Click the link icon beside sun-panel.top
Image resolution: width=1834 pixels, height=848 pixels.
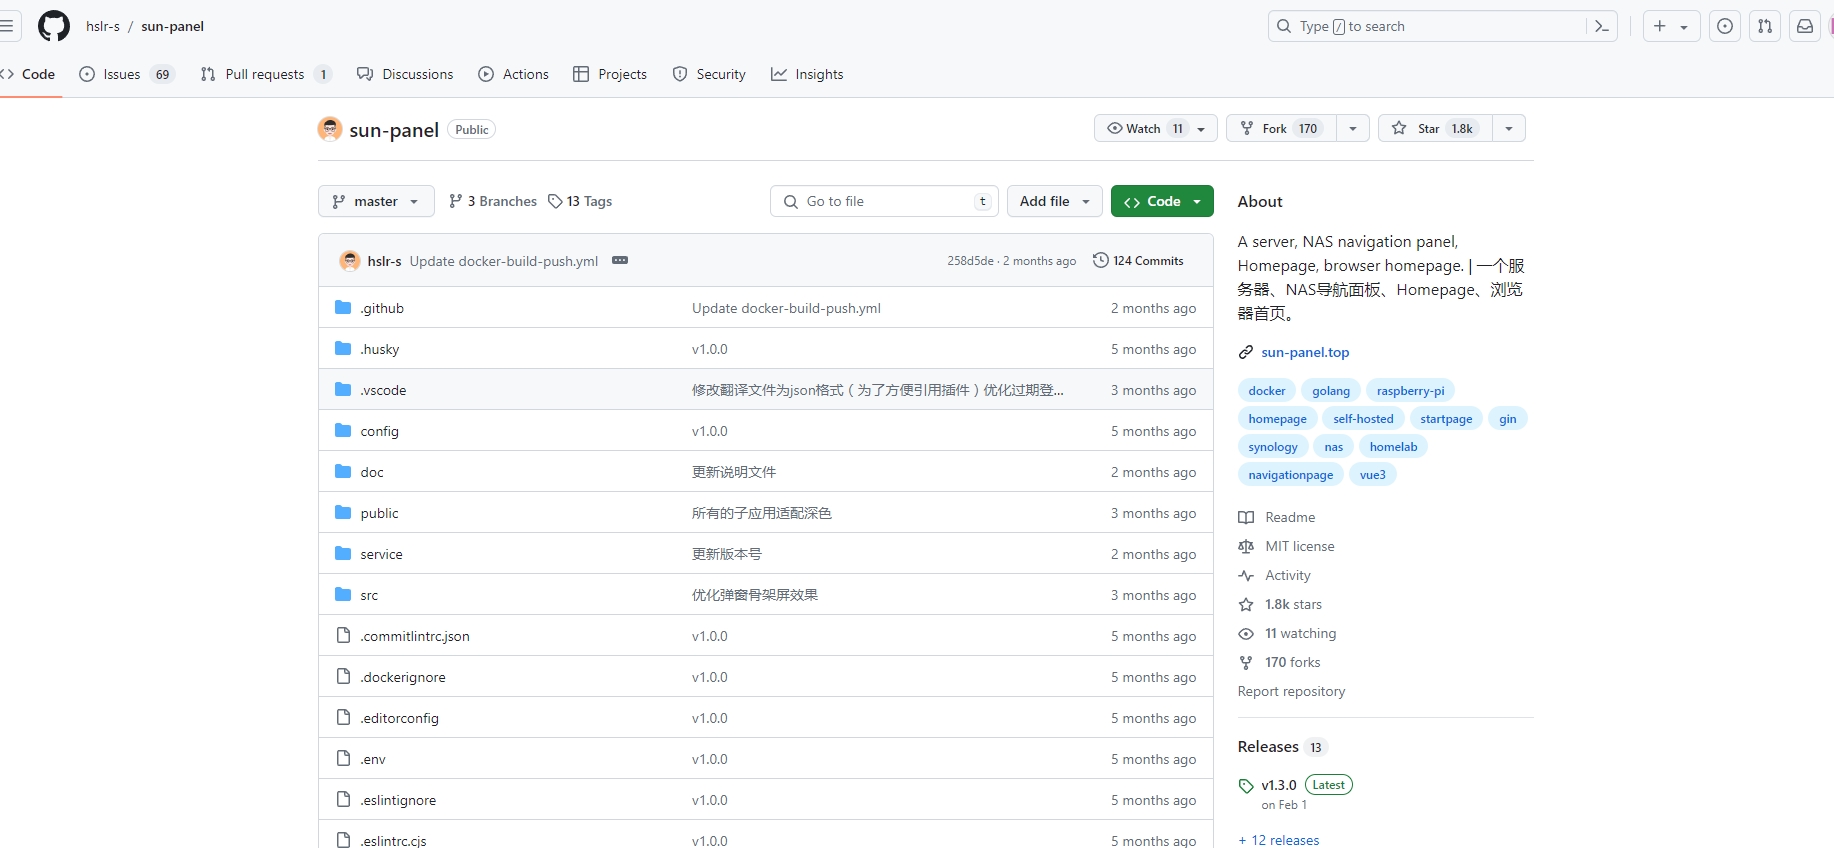coord(1246,352)
